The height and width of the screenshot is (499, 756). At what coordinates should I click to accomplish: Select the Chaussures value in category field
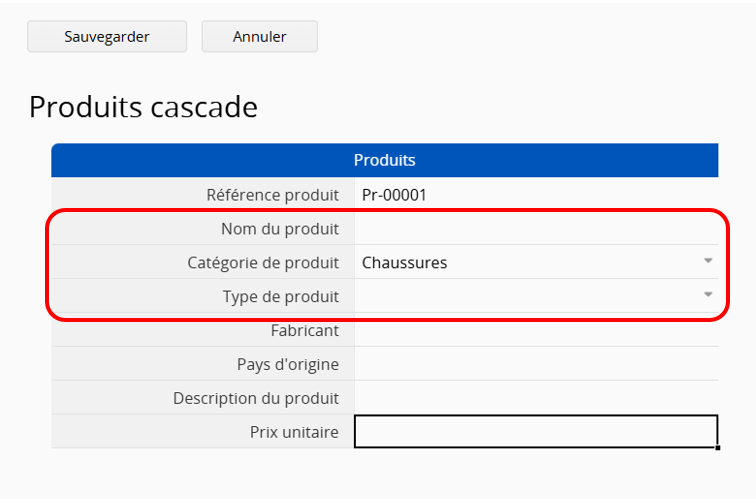click(x=405, y=263)
